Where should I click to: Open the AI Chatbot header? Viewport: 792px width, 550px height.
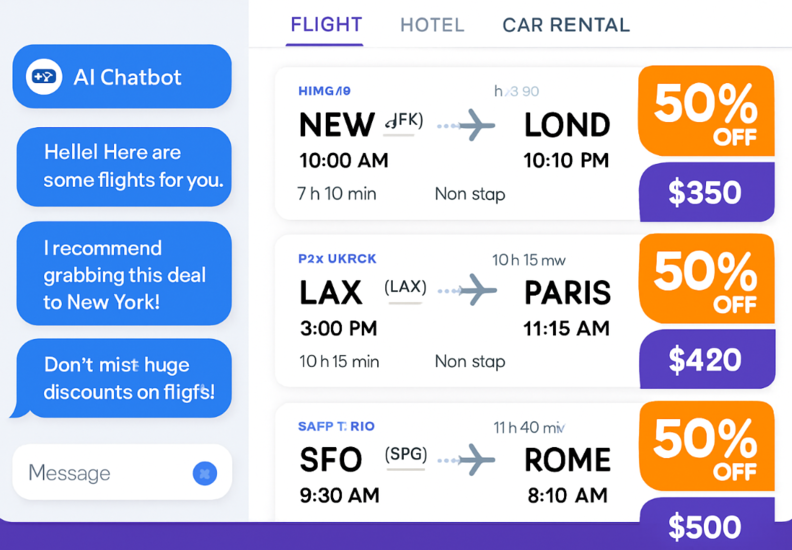pos(122,76)
